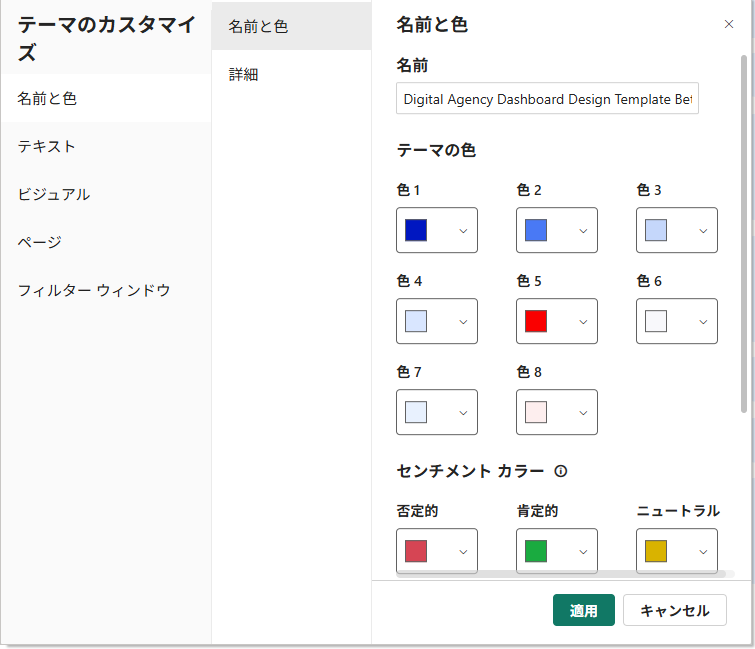Viewport: 755px width, 649px height.
Task: Open the 色 6 dropdown chevron
Action: [x=703, y=322]
